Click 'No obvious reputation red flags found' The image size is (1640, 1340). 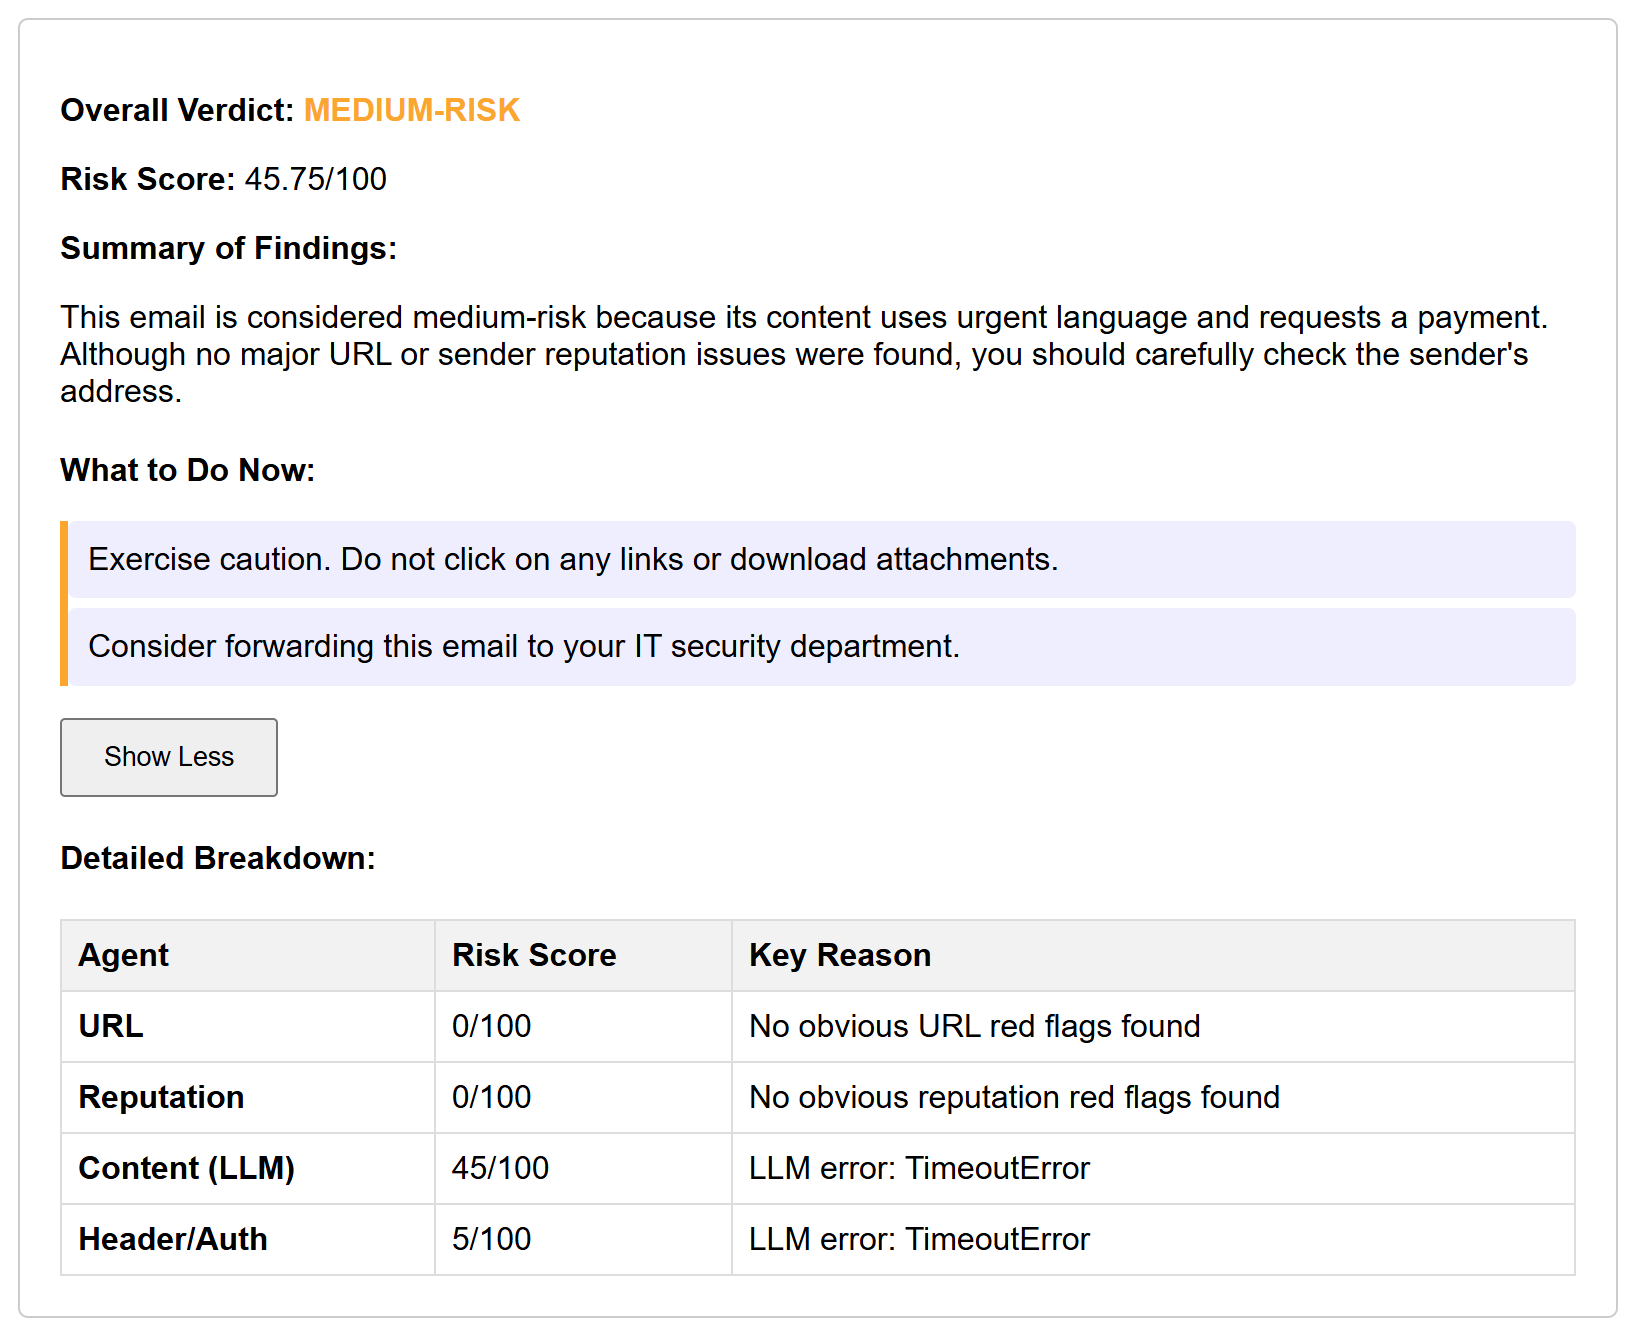pos(1015,1098)
